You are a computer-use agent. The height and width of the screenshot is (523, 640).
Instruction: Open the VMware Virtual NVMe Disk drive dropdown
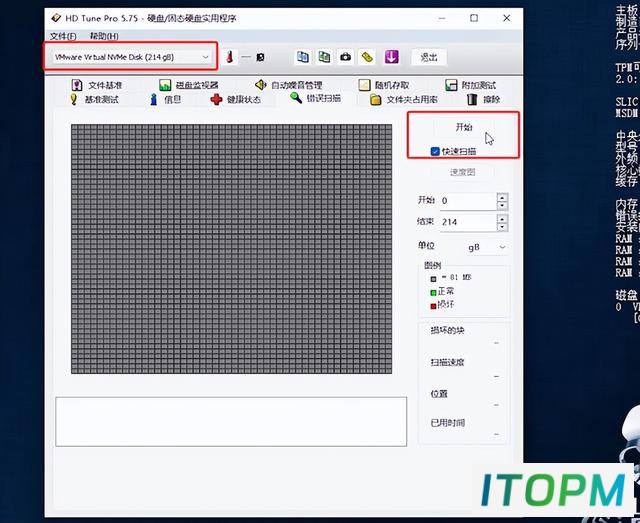click(x=131, y=57)
